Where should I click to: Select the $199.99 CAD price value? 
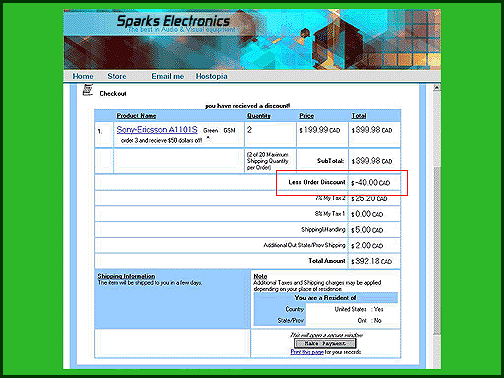point(320,130)
